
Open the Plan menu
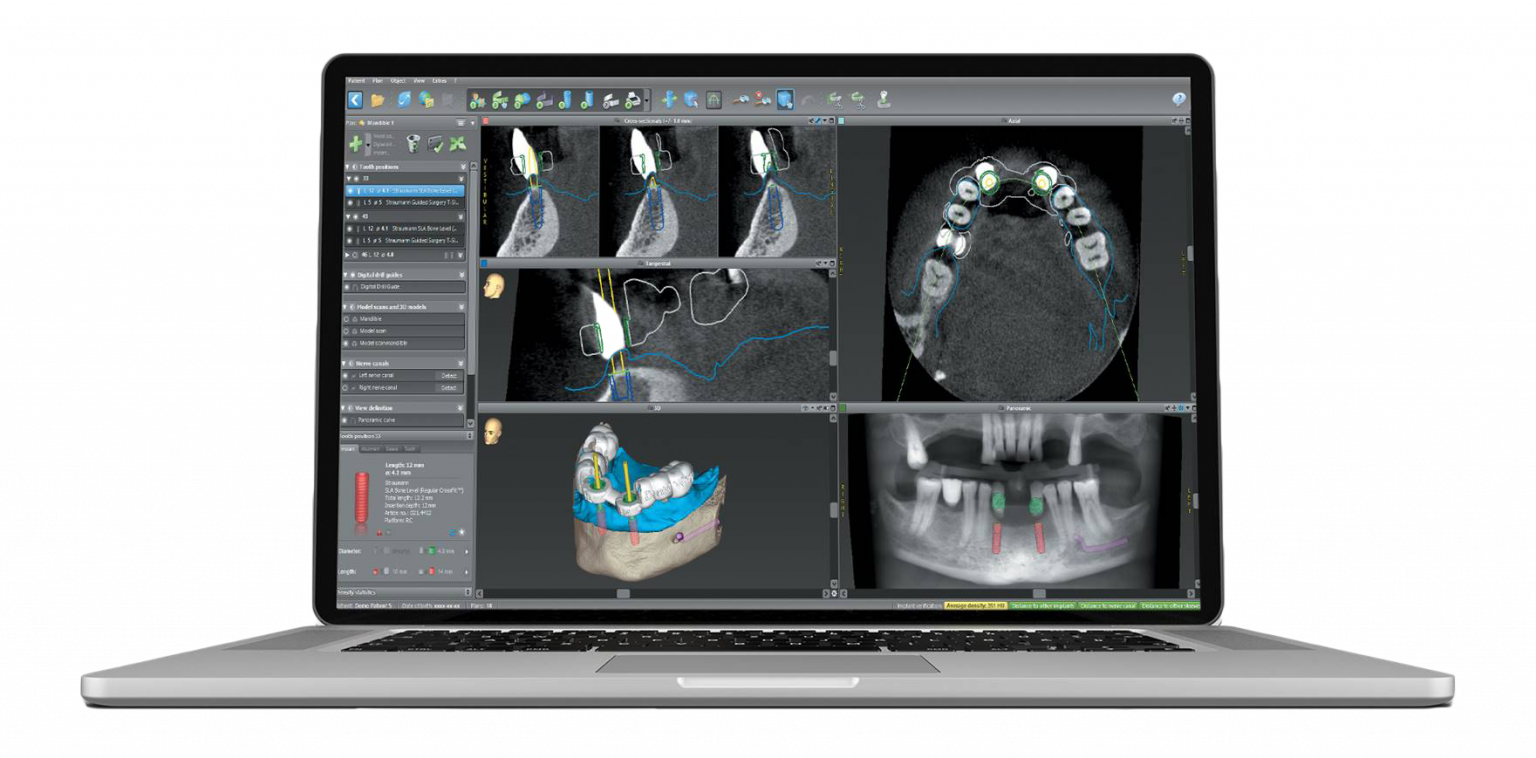tap(378, 81)
